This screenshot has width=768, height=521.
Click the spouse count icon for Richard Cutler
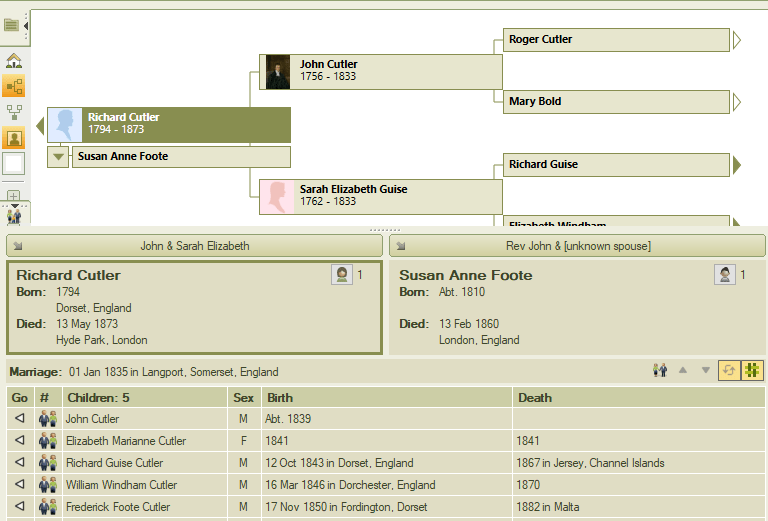pyautogui.click(x=342, y=275)
